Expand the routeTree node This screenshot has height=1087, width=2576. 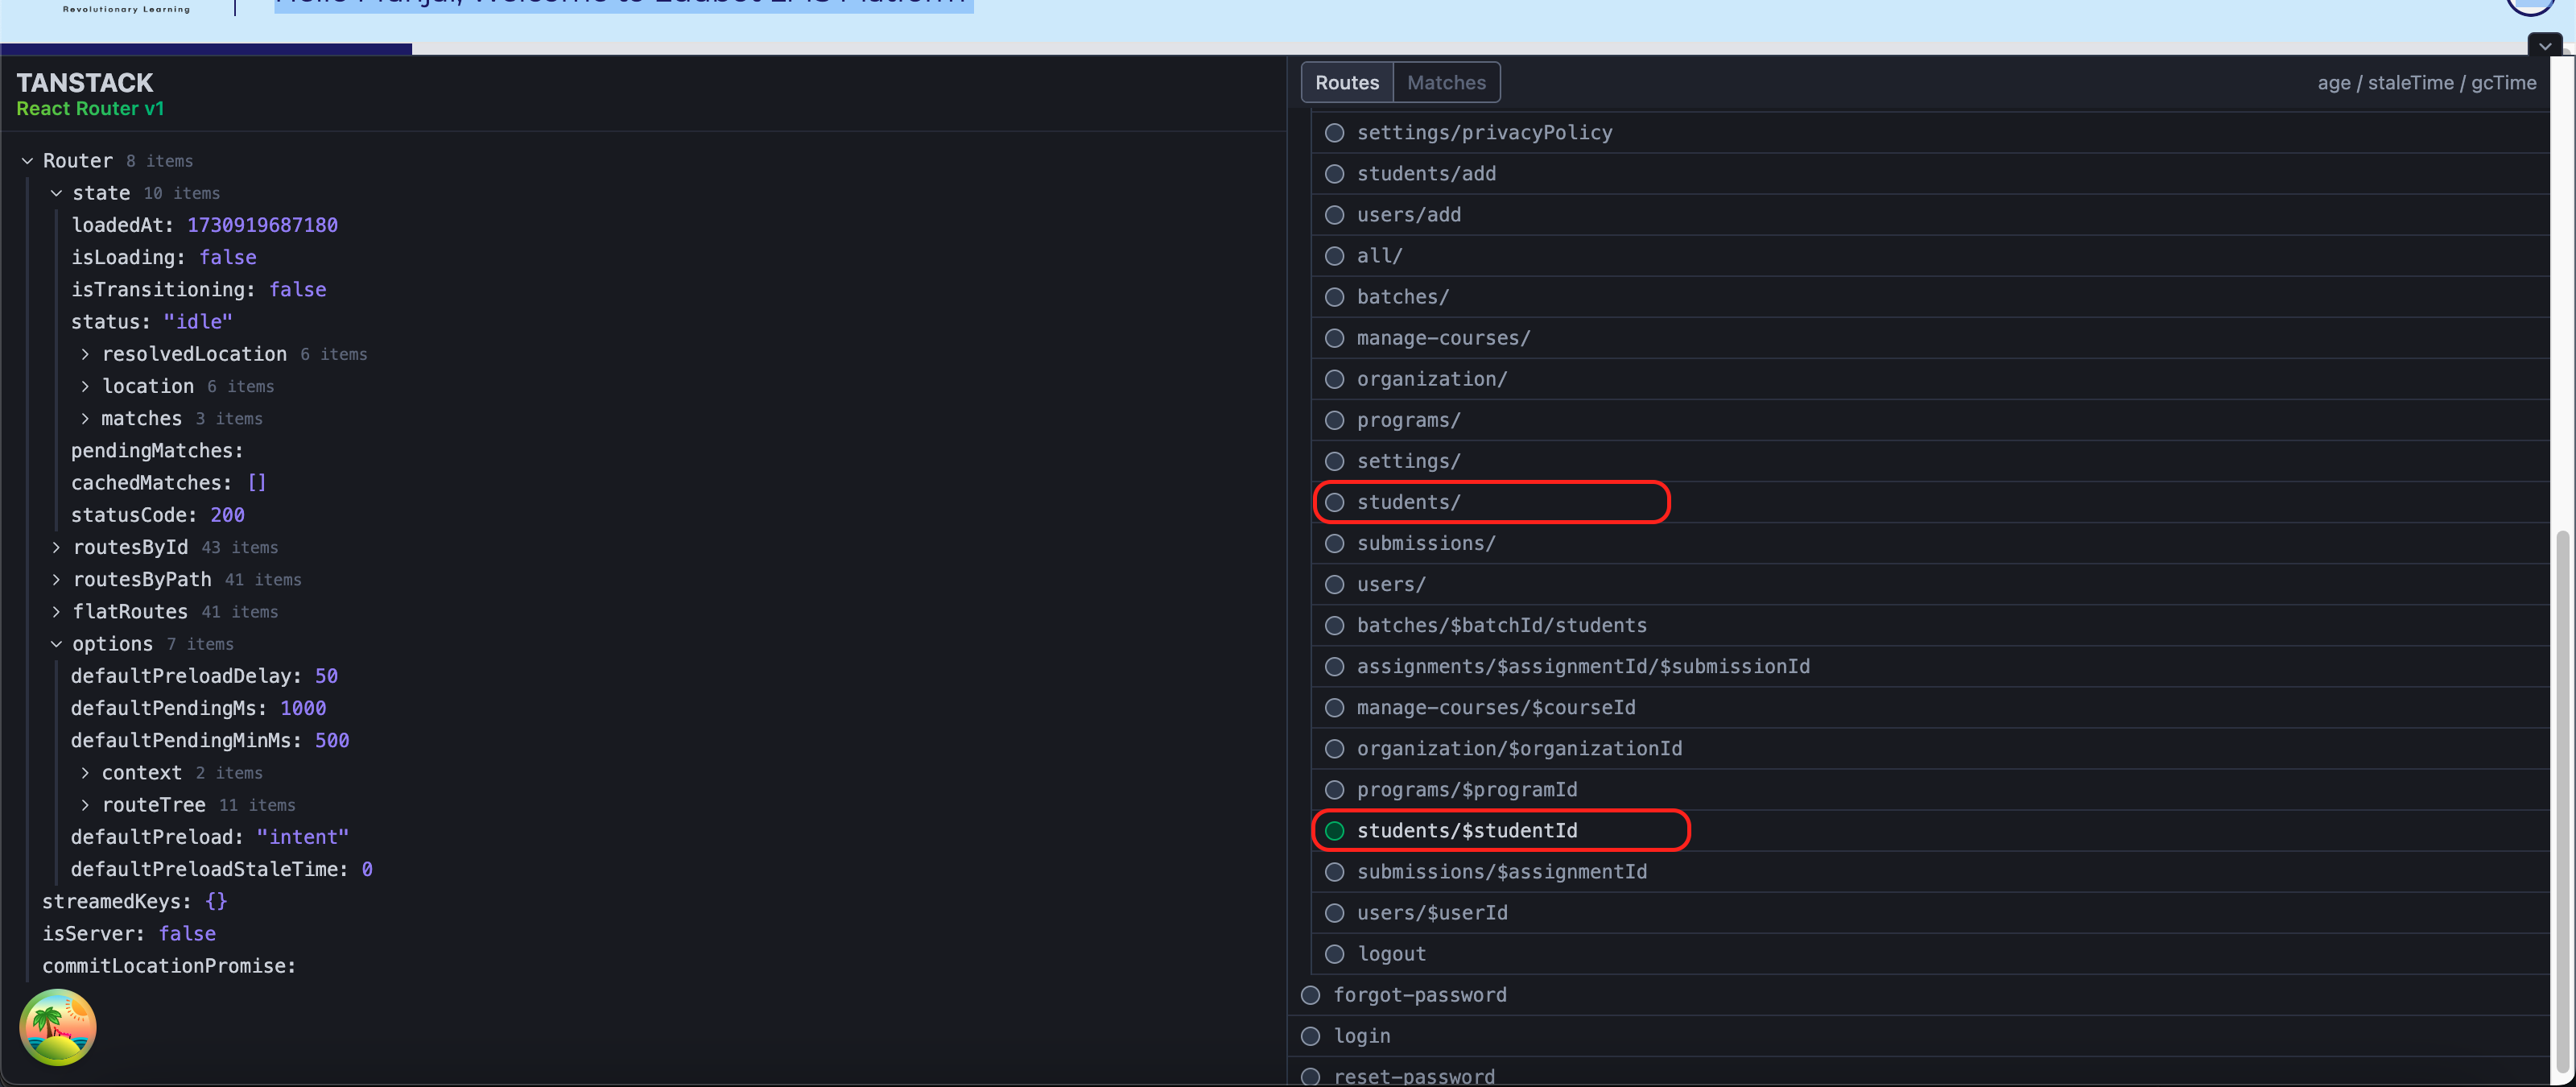pos(85,805)
